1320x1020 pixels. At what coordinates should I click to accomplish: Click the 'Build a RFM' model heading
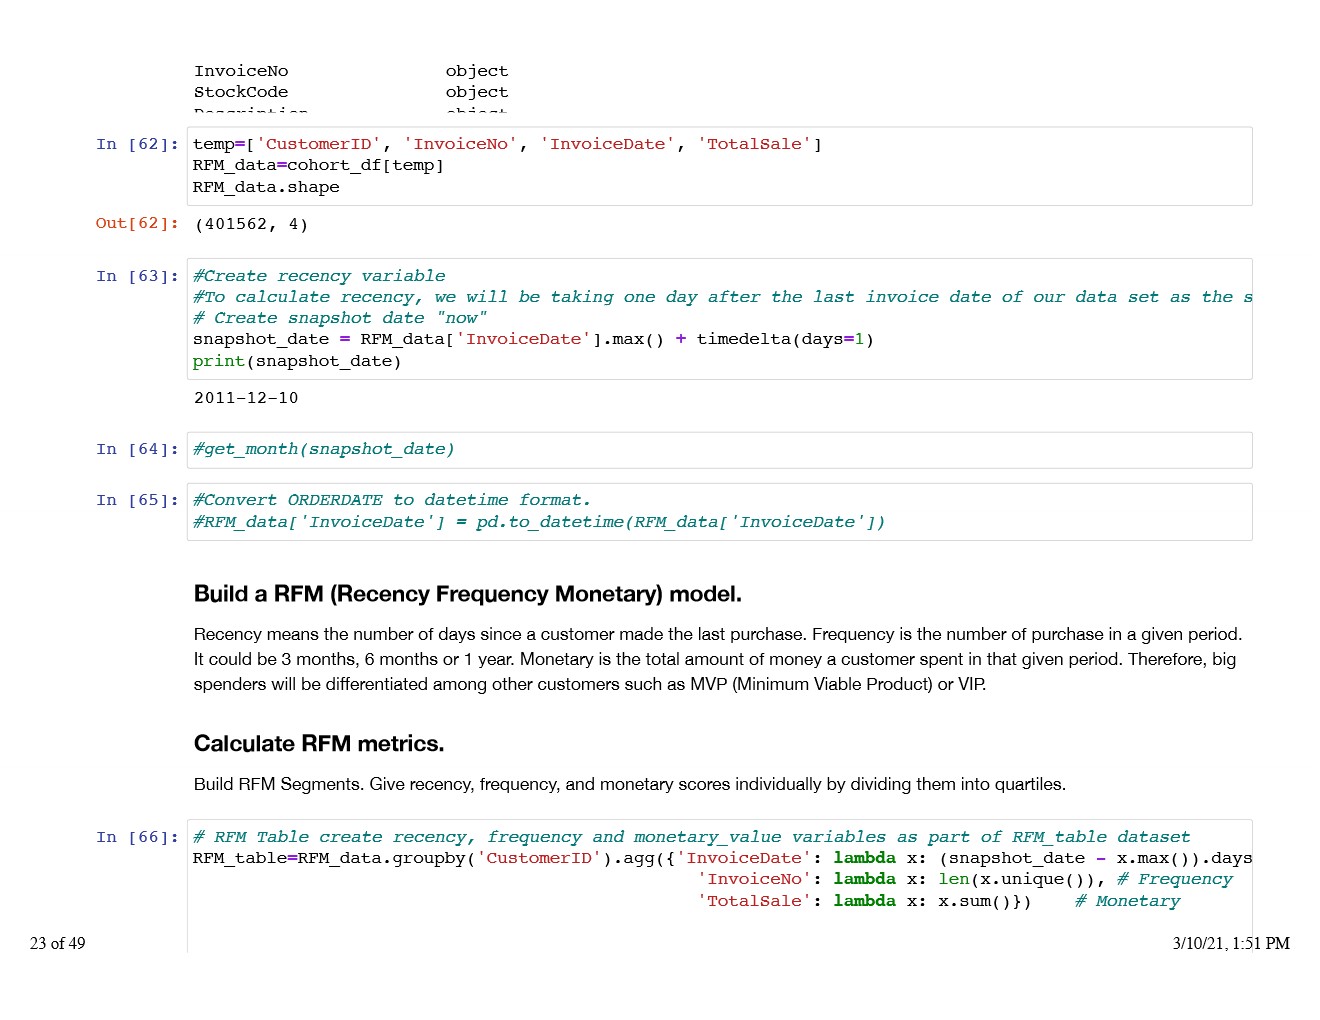click(x=467, y=594)
